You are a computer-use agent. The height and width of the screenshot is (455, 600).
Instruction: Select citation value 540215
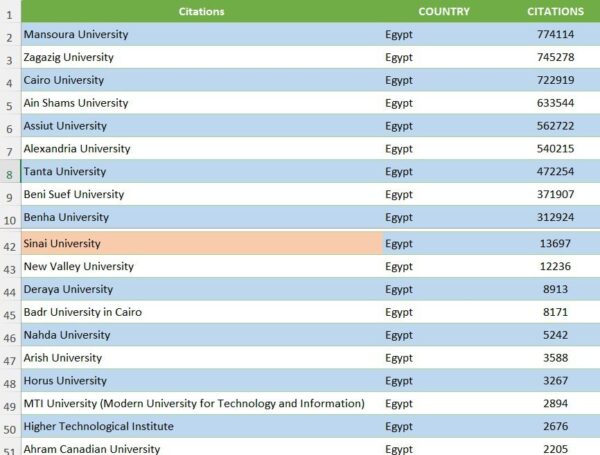[x=555, y=149]
